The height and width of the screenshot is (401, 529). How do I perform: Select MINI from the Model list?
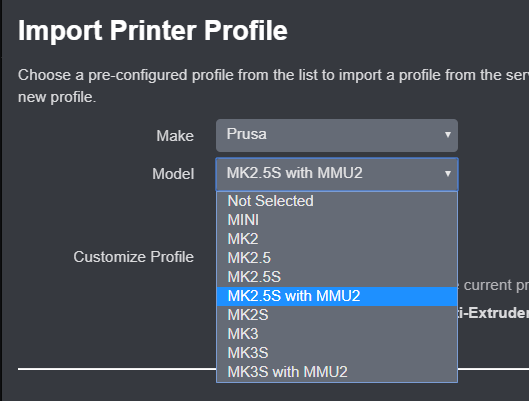337,220
